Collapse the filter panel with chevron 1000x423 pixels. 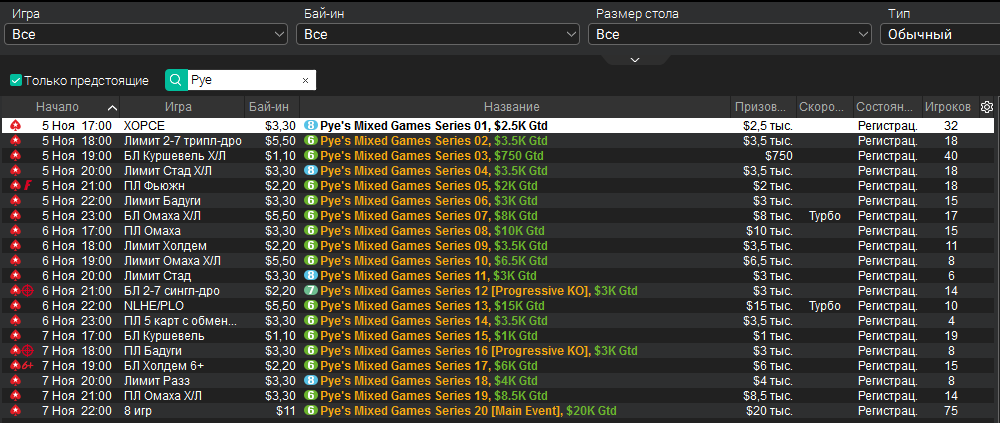[634, 61]
